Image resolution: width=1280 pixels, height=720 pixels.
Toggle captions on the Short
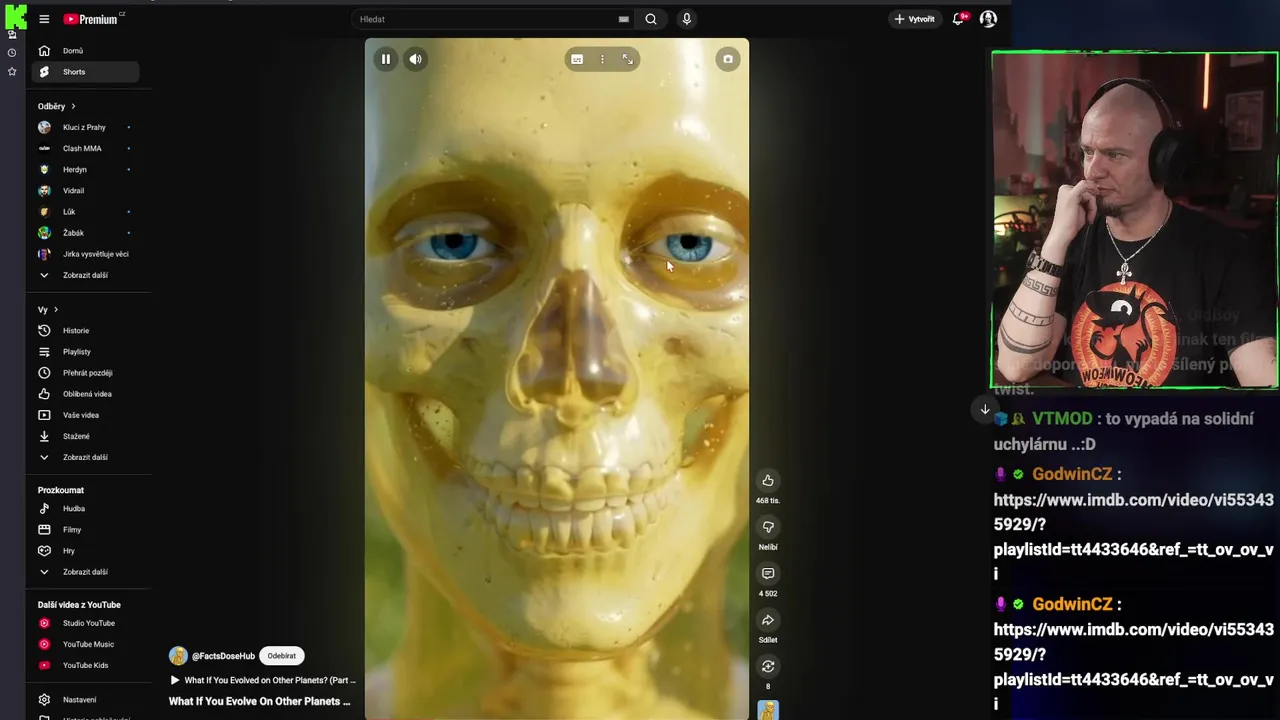pyautogui.click(x=577, y=59)
